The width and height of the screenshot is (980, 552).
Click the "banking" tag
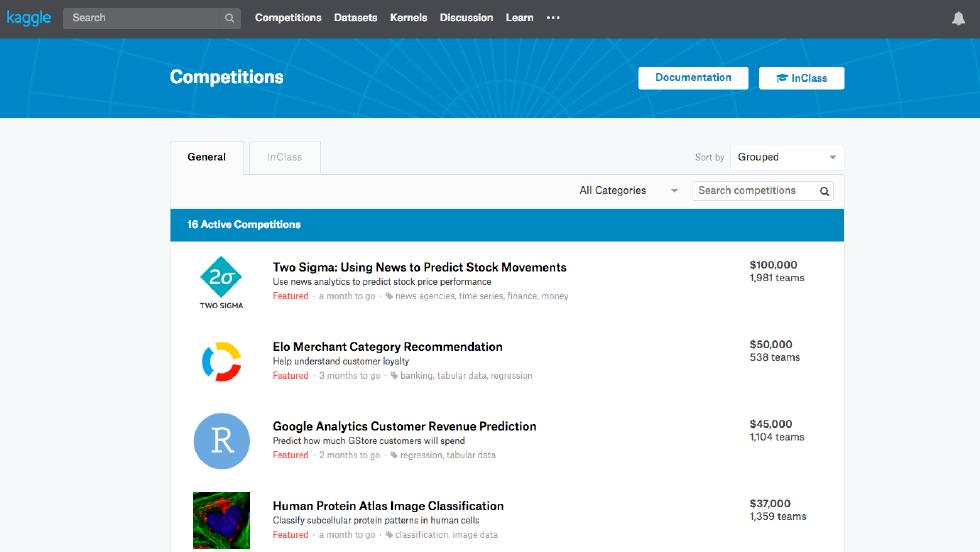pyautogui.click(x=416, y=375)
